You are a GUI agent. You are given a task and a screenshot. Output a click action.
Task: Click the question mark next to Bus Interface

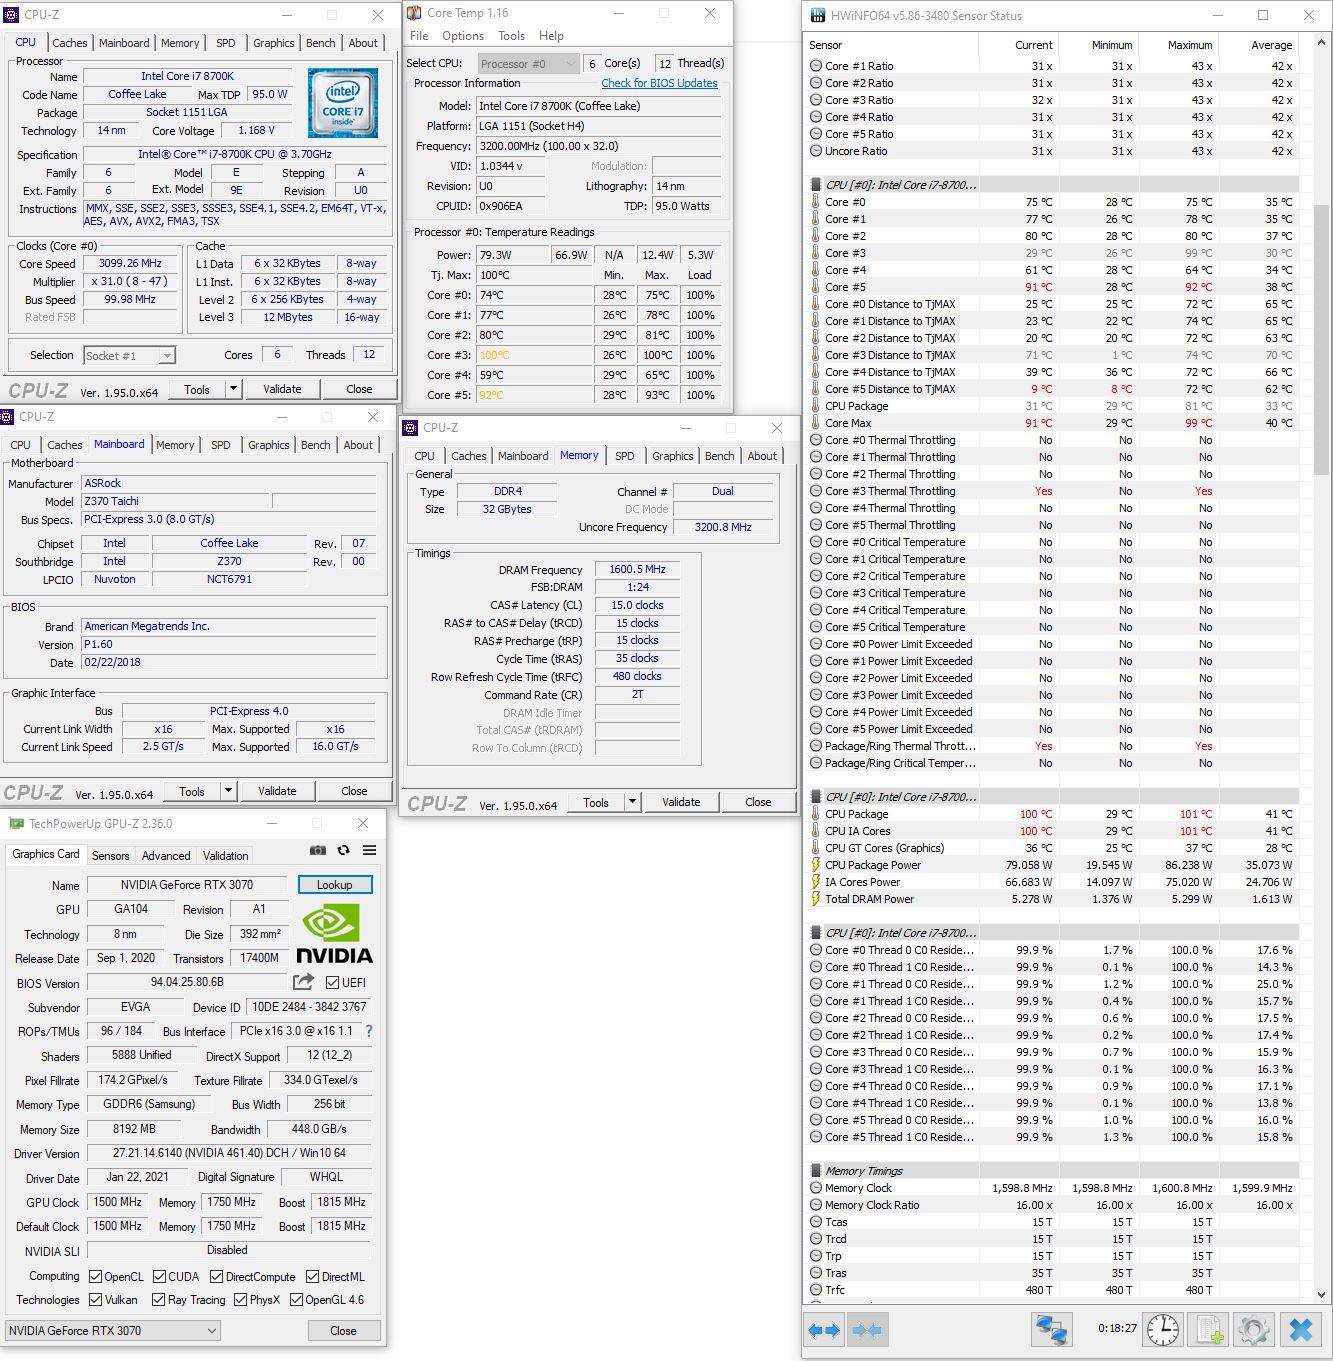click(x=368, y=1031)
